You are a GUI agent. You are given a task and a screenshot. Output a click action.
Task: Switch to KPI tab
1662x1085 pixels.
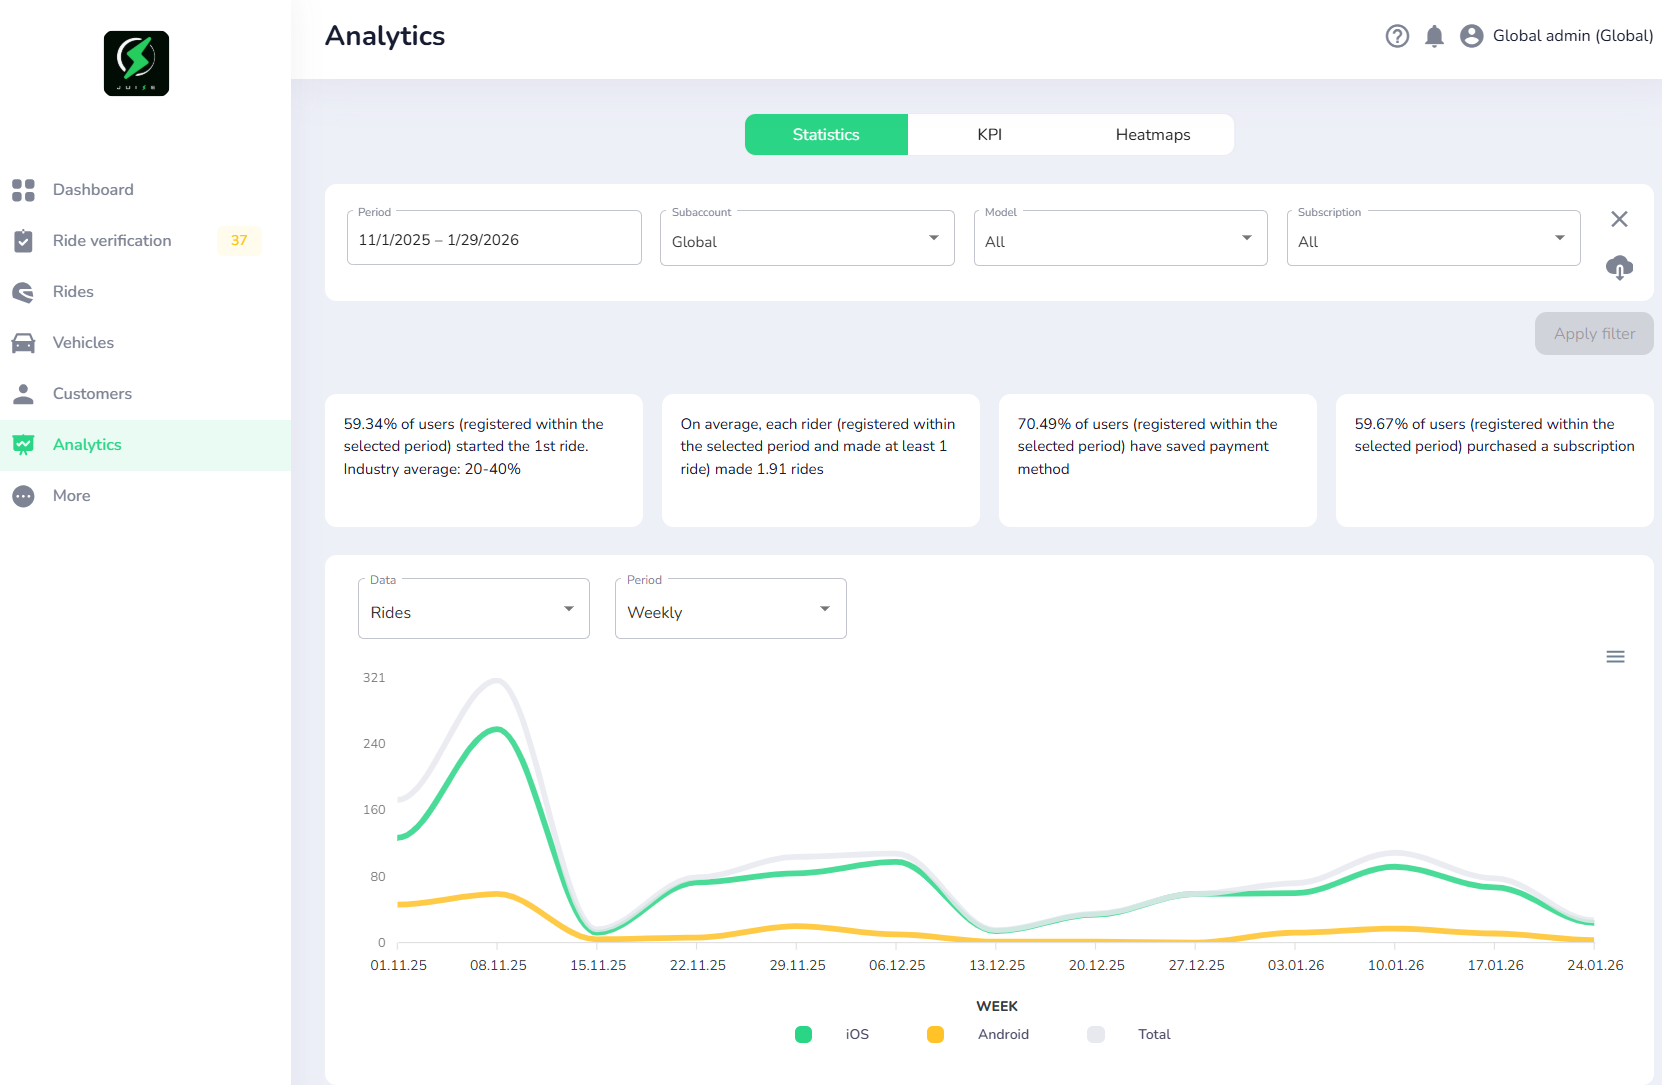tap(989, 135)
